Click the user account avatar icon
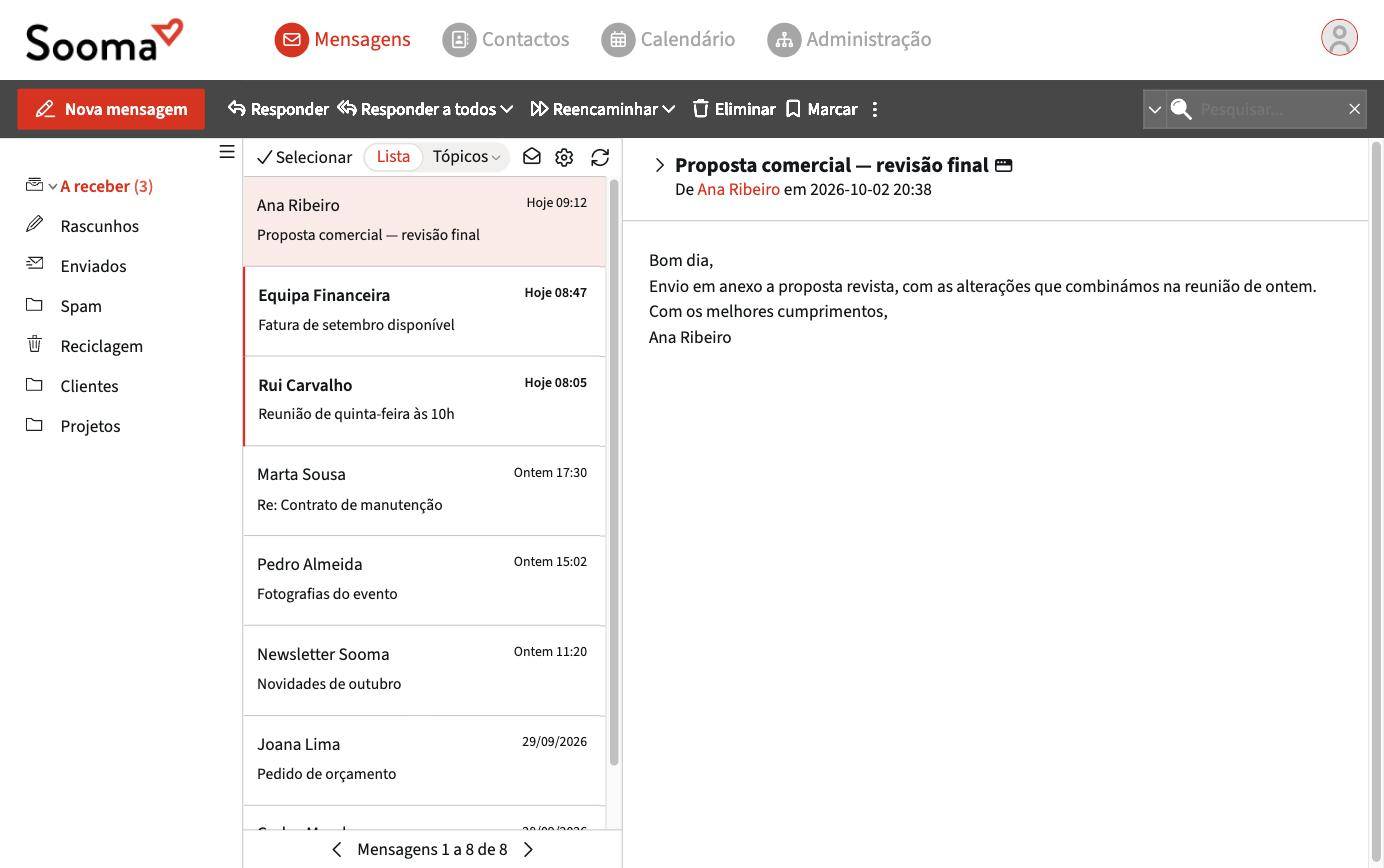Viewport: 1384px width, 868px height. coord(1339,38)
